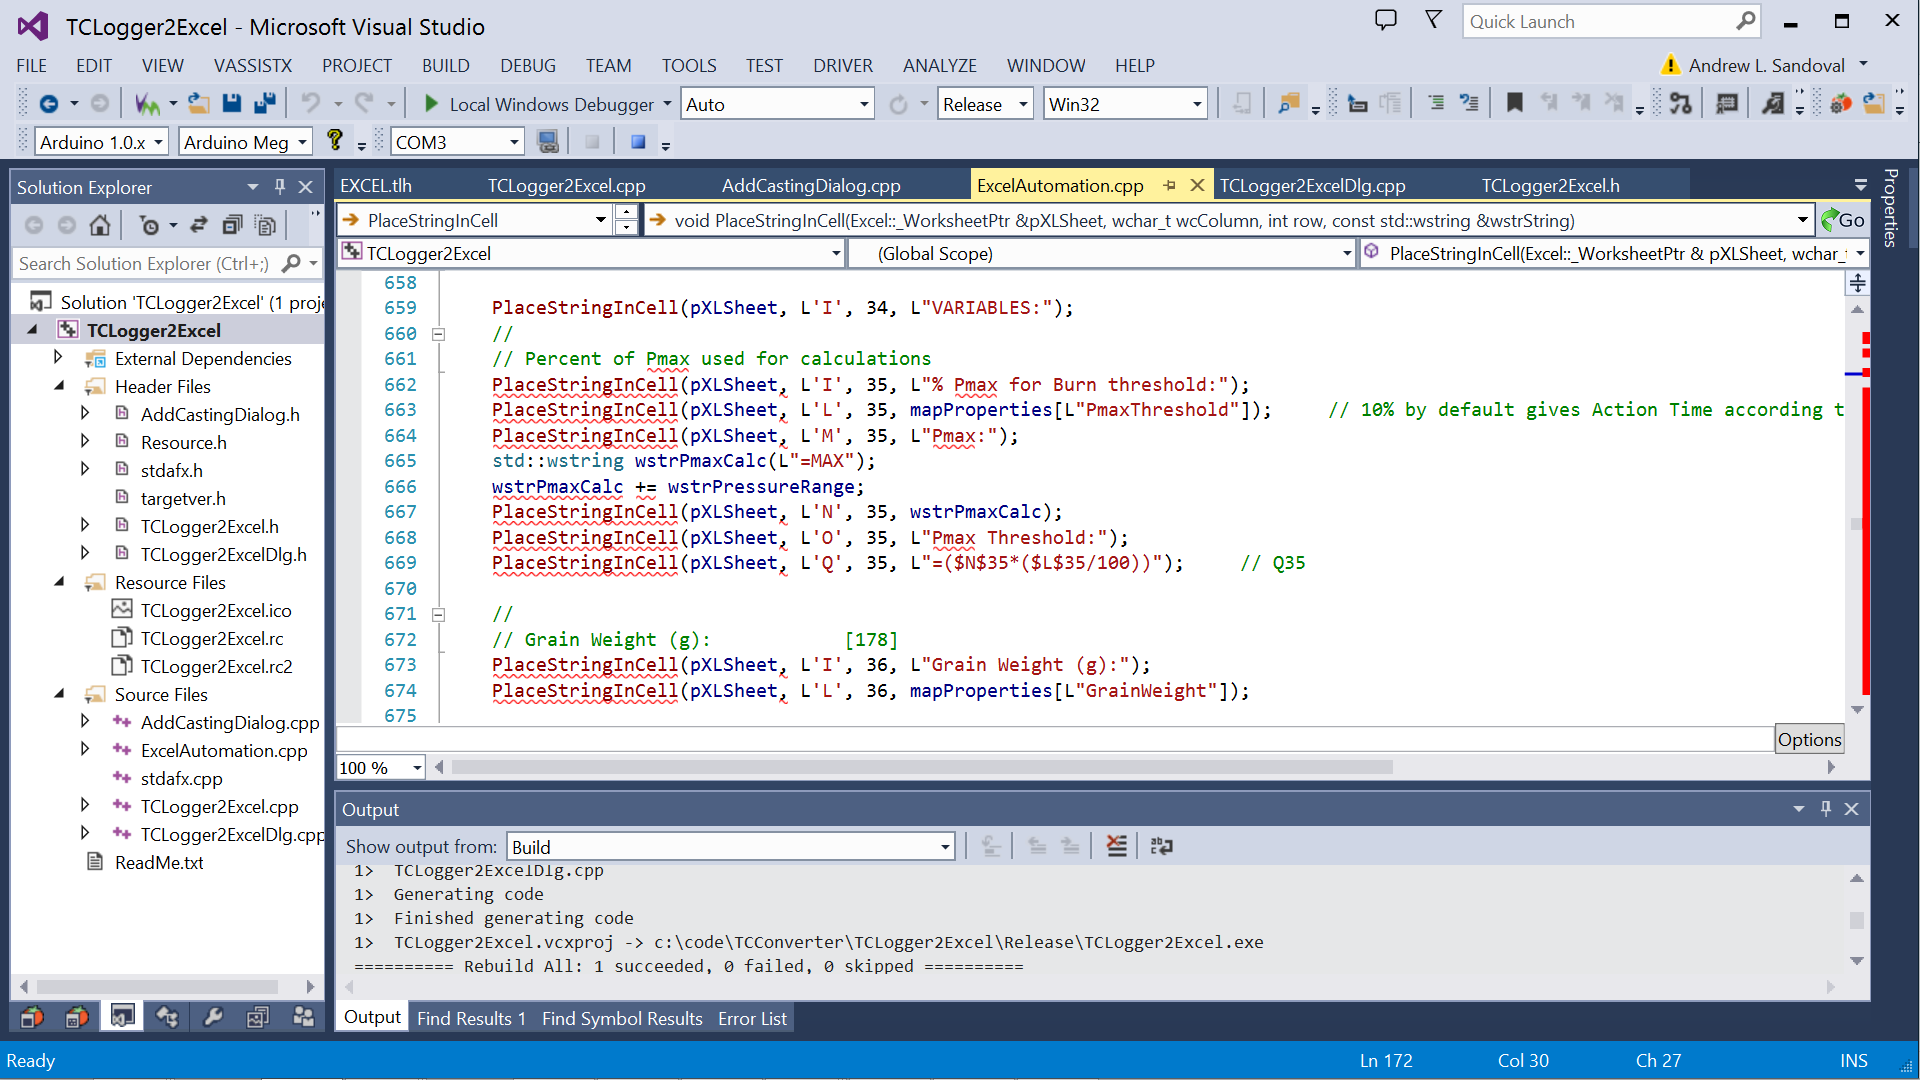
Task: Open the VASSISTX menu
Action: pyautogui.click(x=253, y=65)
